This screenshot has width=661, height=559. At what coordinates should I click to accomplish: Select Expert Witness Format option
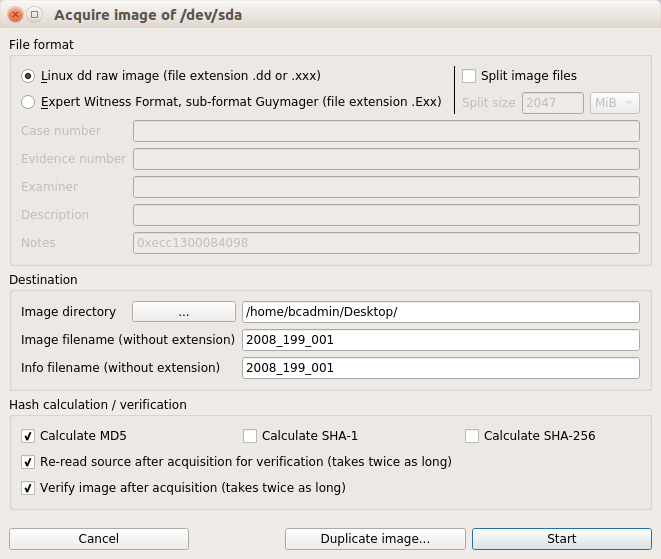28,102
